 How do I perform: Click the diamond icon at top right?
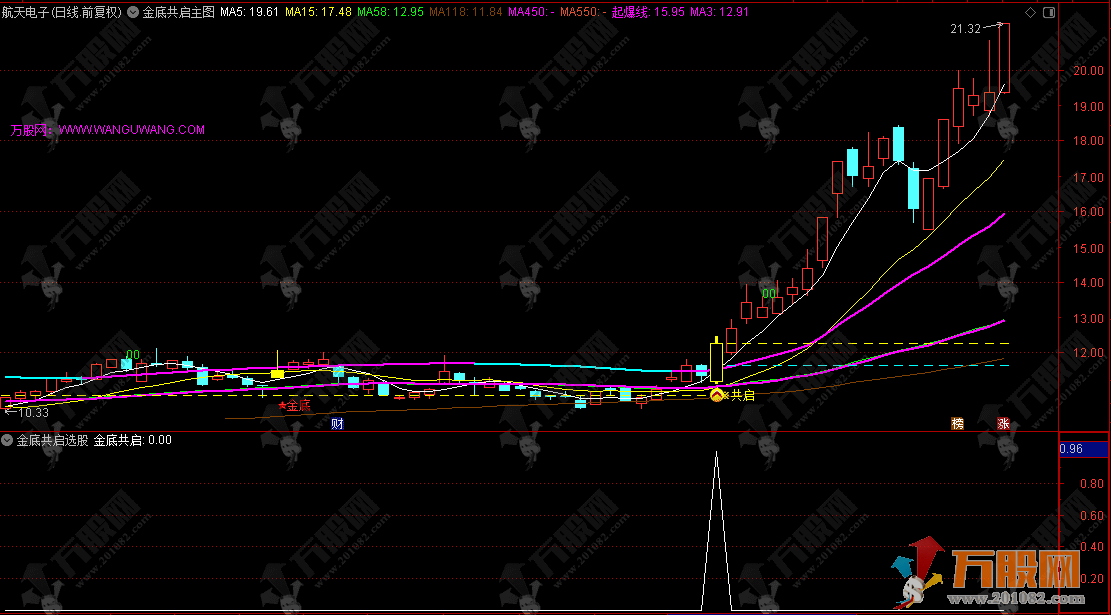[x=1031, y=13]
